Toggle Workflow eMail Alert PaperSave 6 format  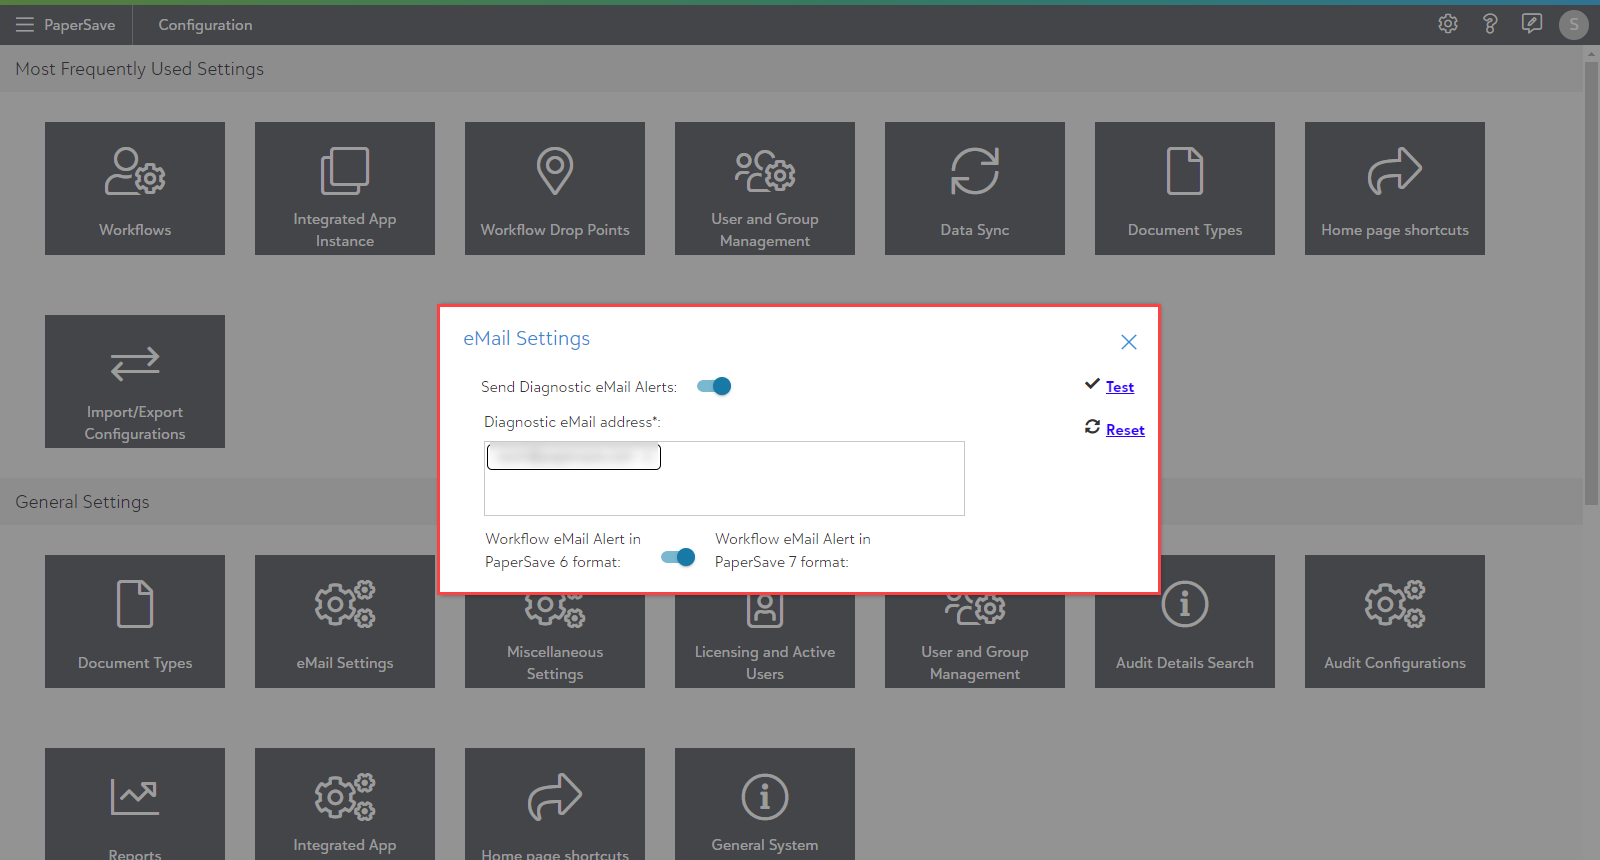pos(678,557)
